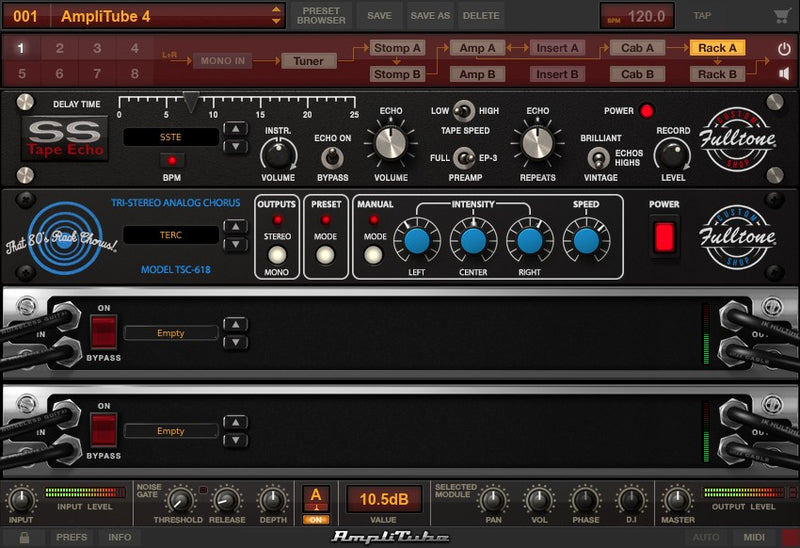Open the Preset Browser
Viewport: 800px width, 548px height.
[x=322, y=16]
